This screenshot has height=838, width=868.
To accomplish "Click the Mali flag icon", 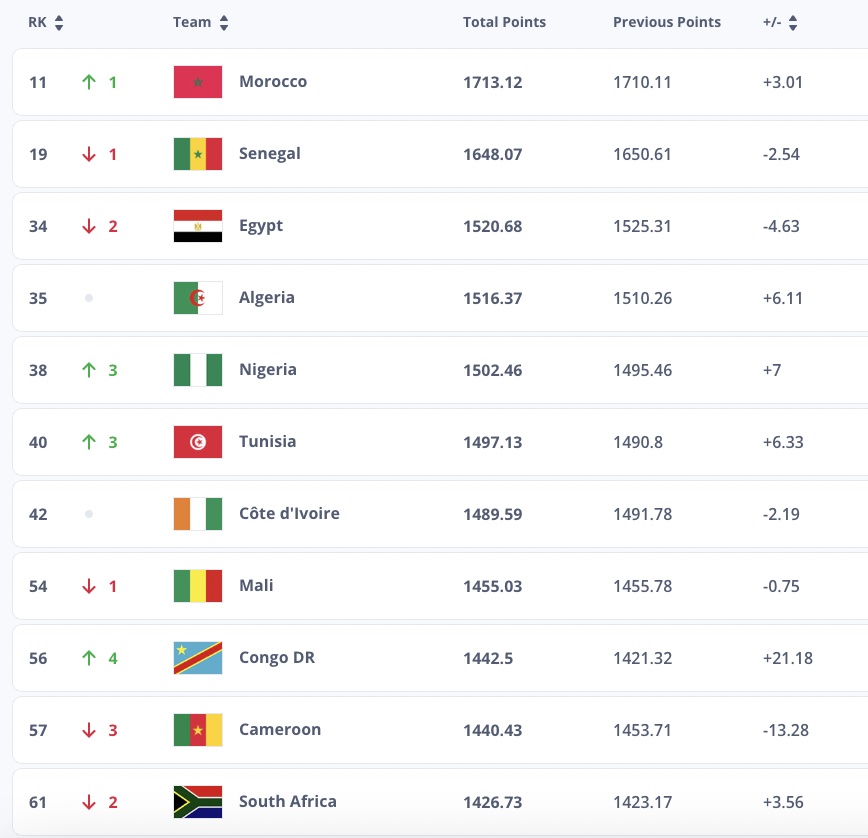I will [198, 586].
